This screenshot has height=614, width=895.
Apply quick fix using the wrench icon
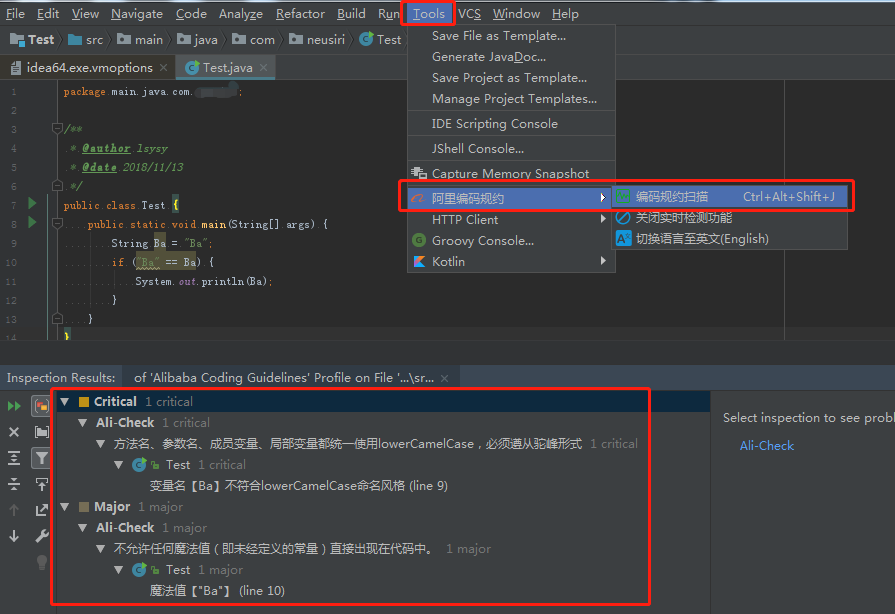pos(41,534)
